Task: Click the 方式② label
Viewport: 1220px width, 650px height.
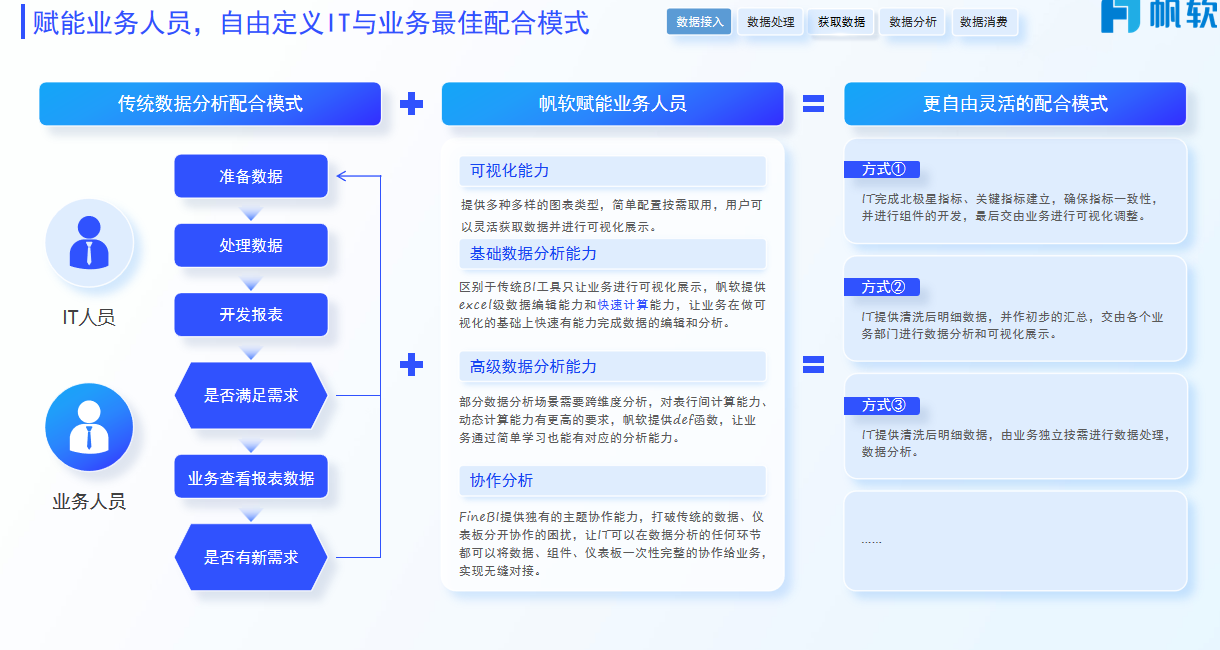Action: (x=882, y=287)
